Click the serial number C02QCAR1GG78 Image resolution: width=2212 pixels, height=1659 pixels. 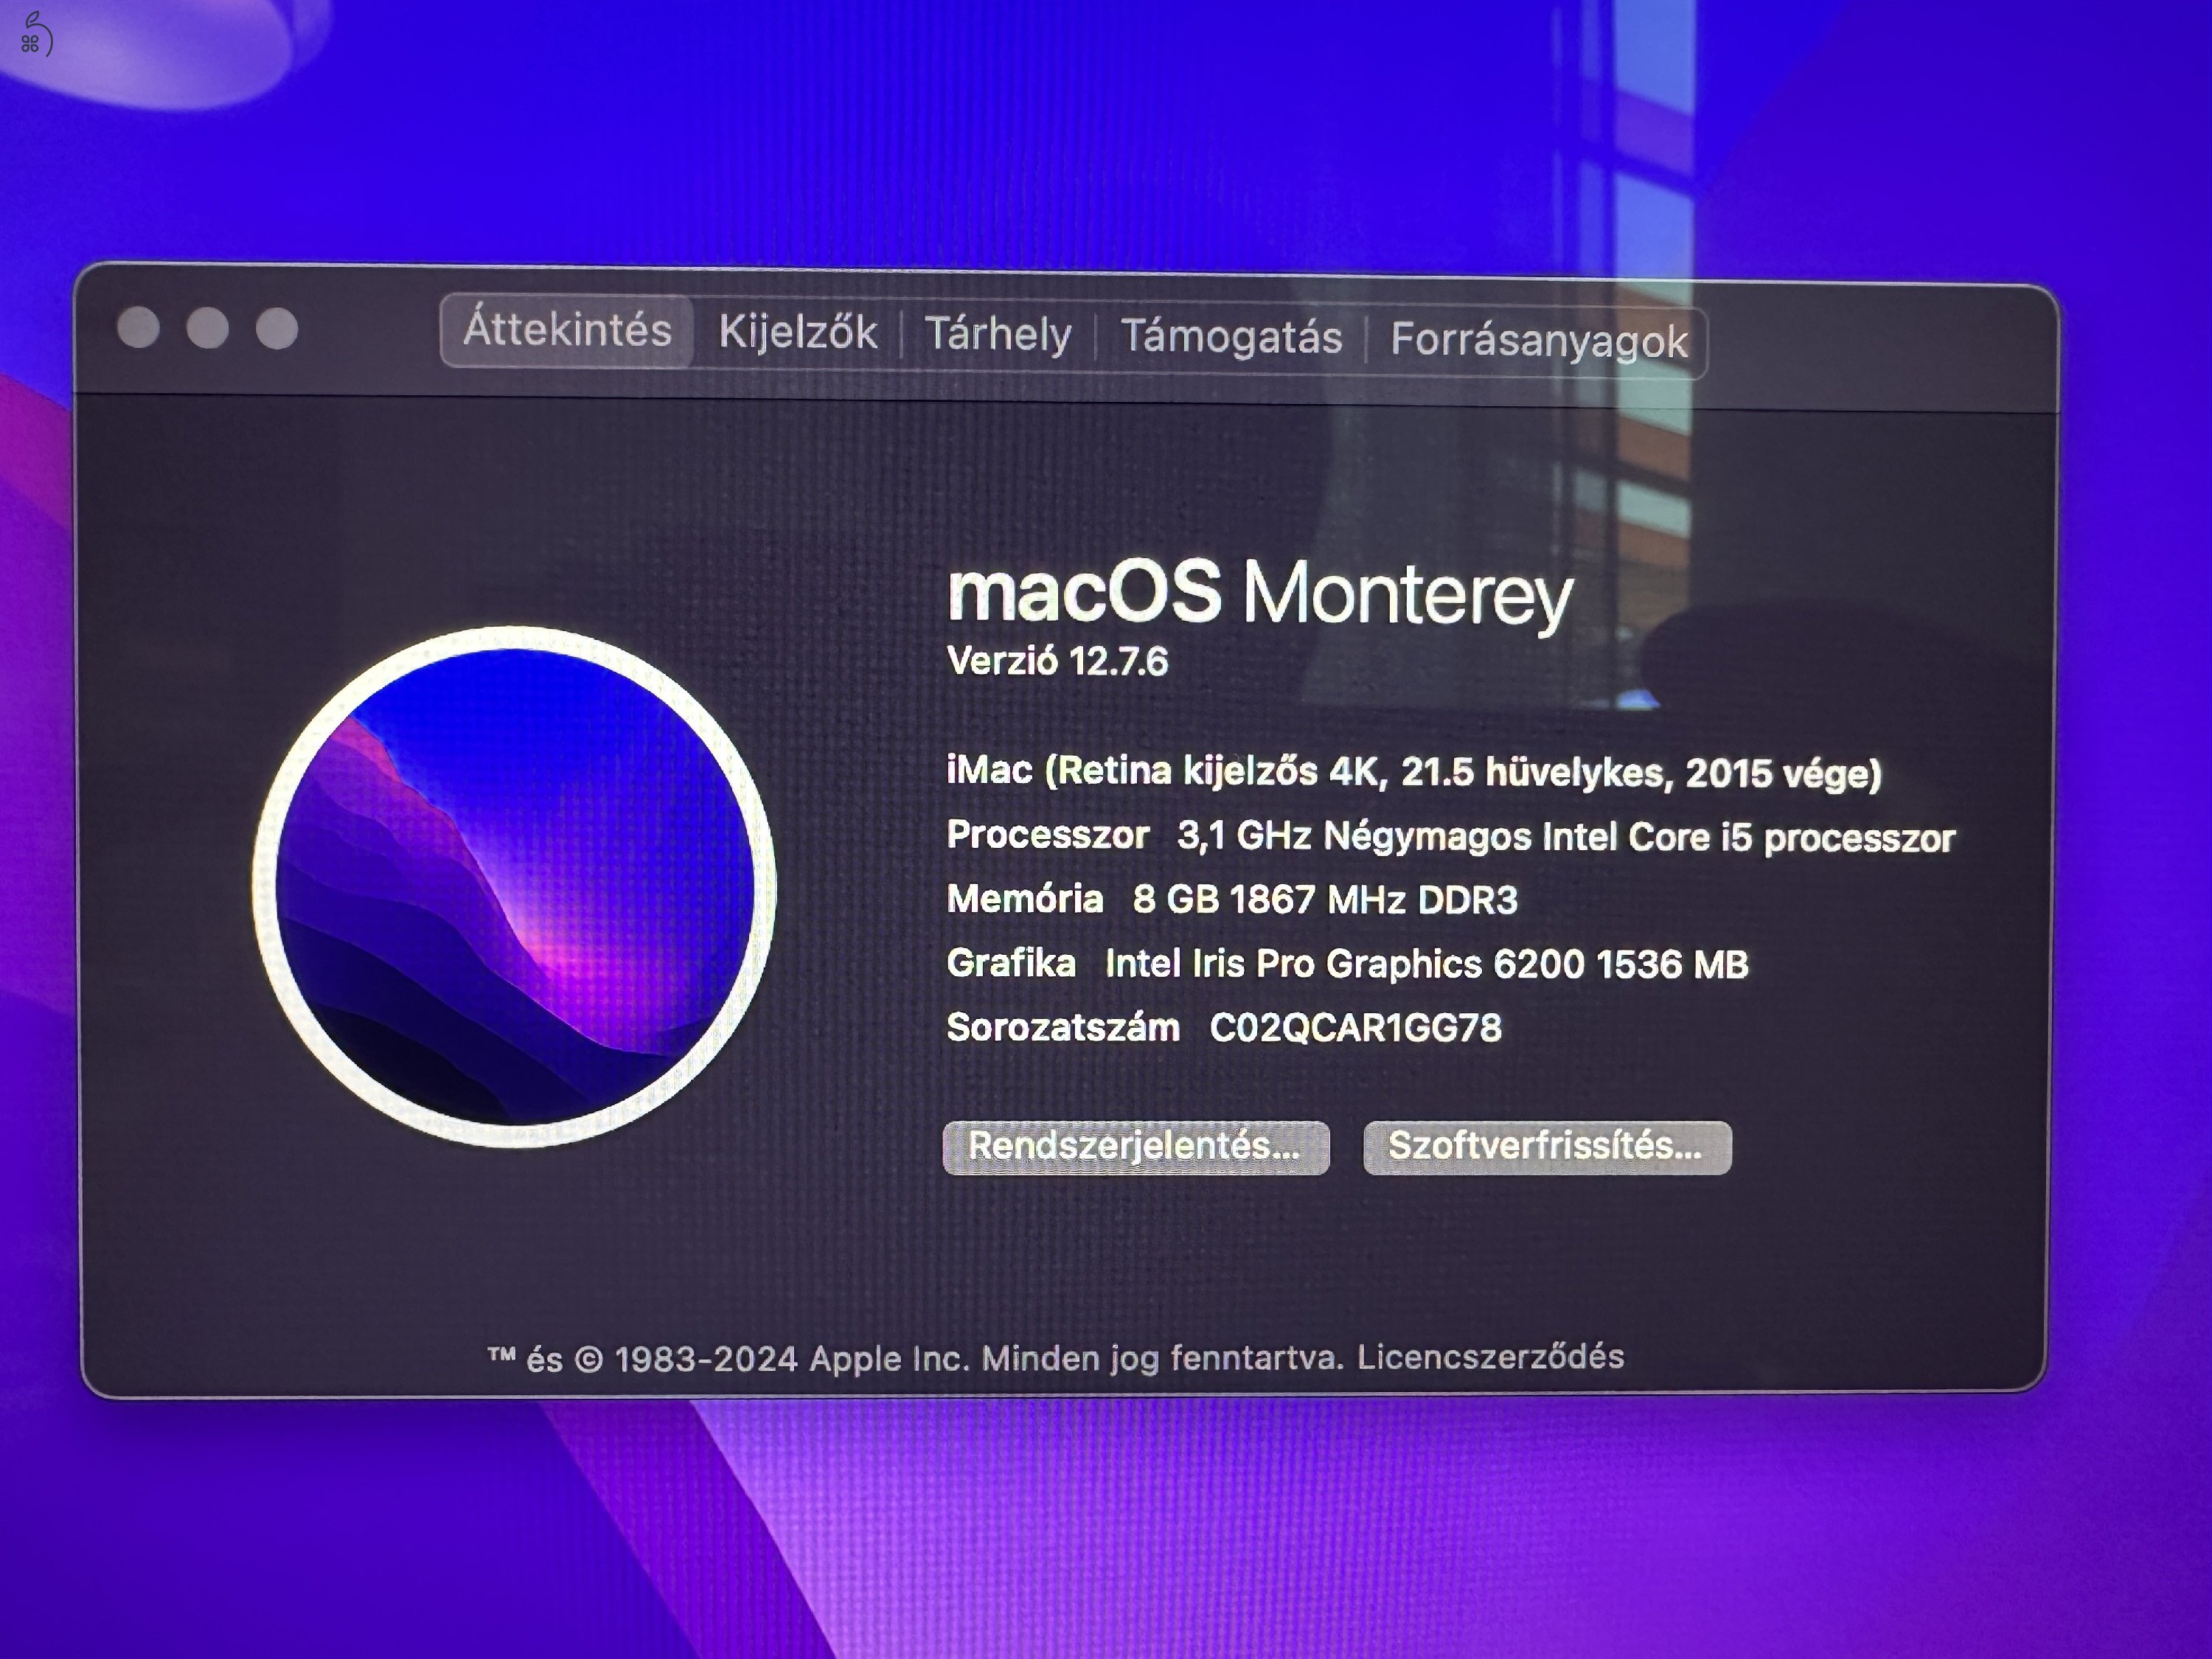pos(1354,1028)
